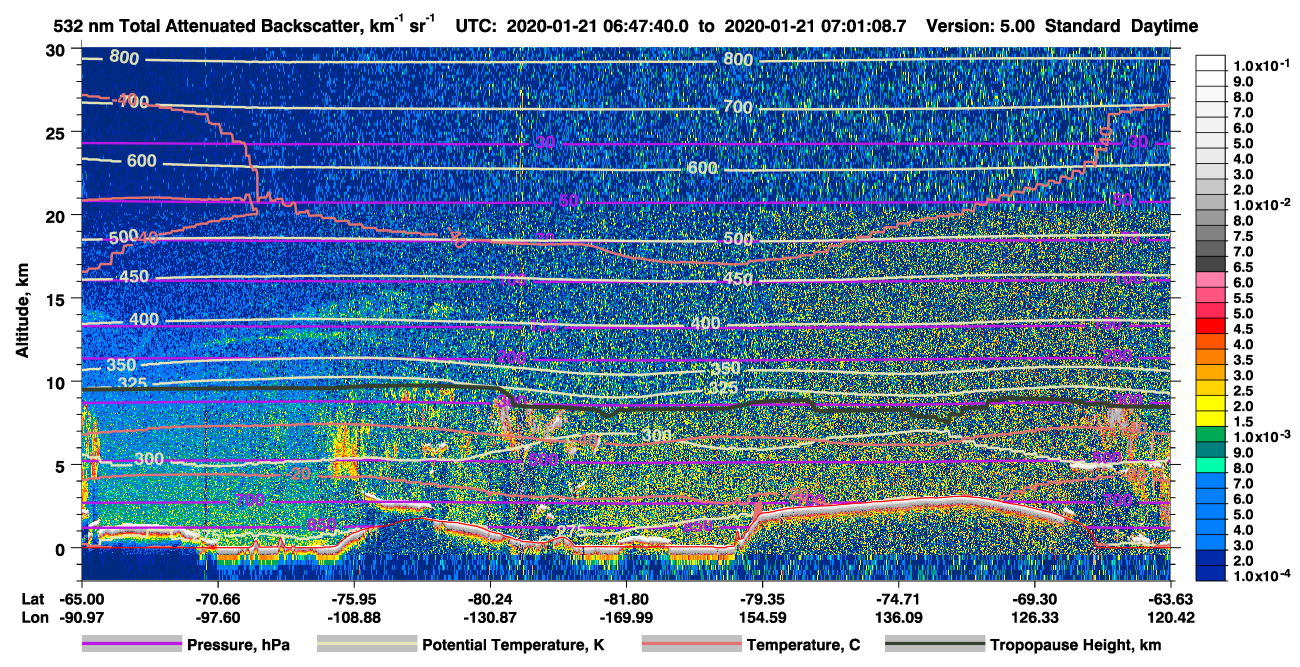Click the colorbar label '3.5'
The width and height of the screenshot is (1300, 667).
[1245, 359]
